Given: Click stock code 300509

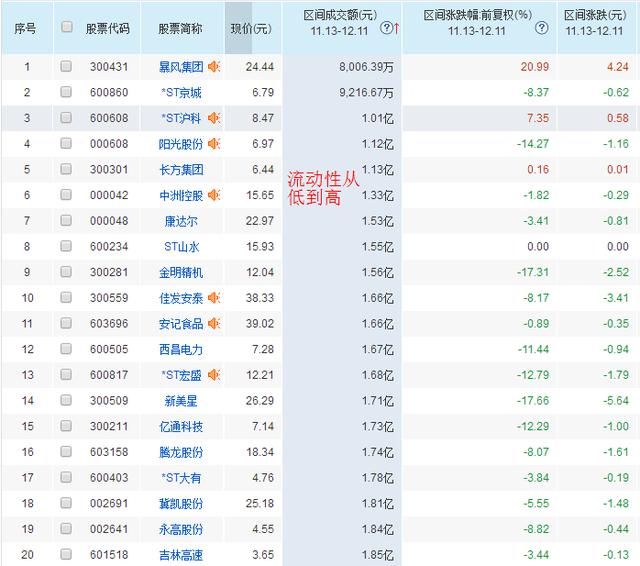Looking at the screenshot, I should [109, 400].
